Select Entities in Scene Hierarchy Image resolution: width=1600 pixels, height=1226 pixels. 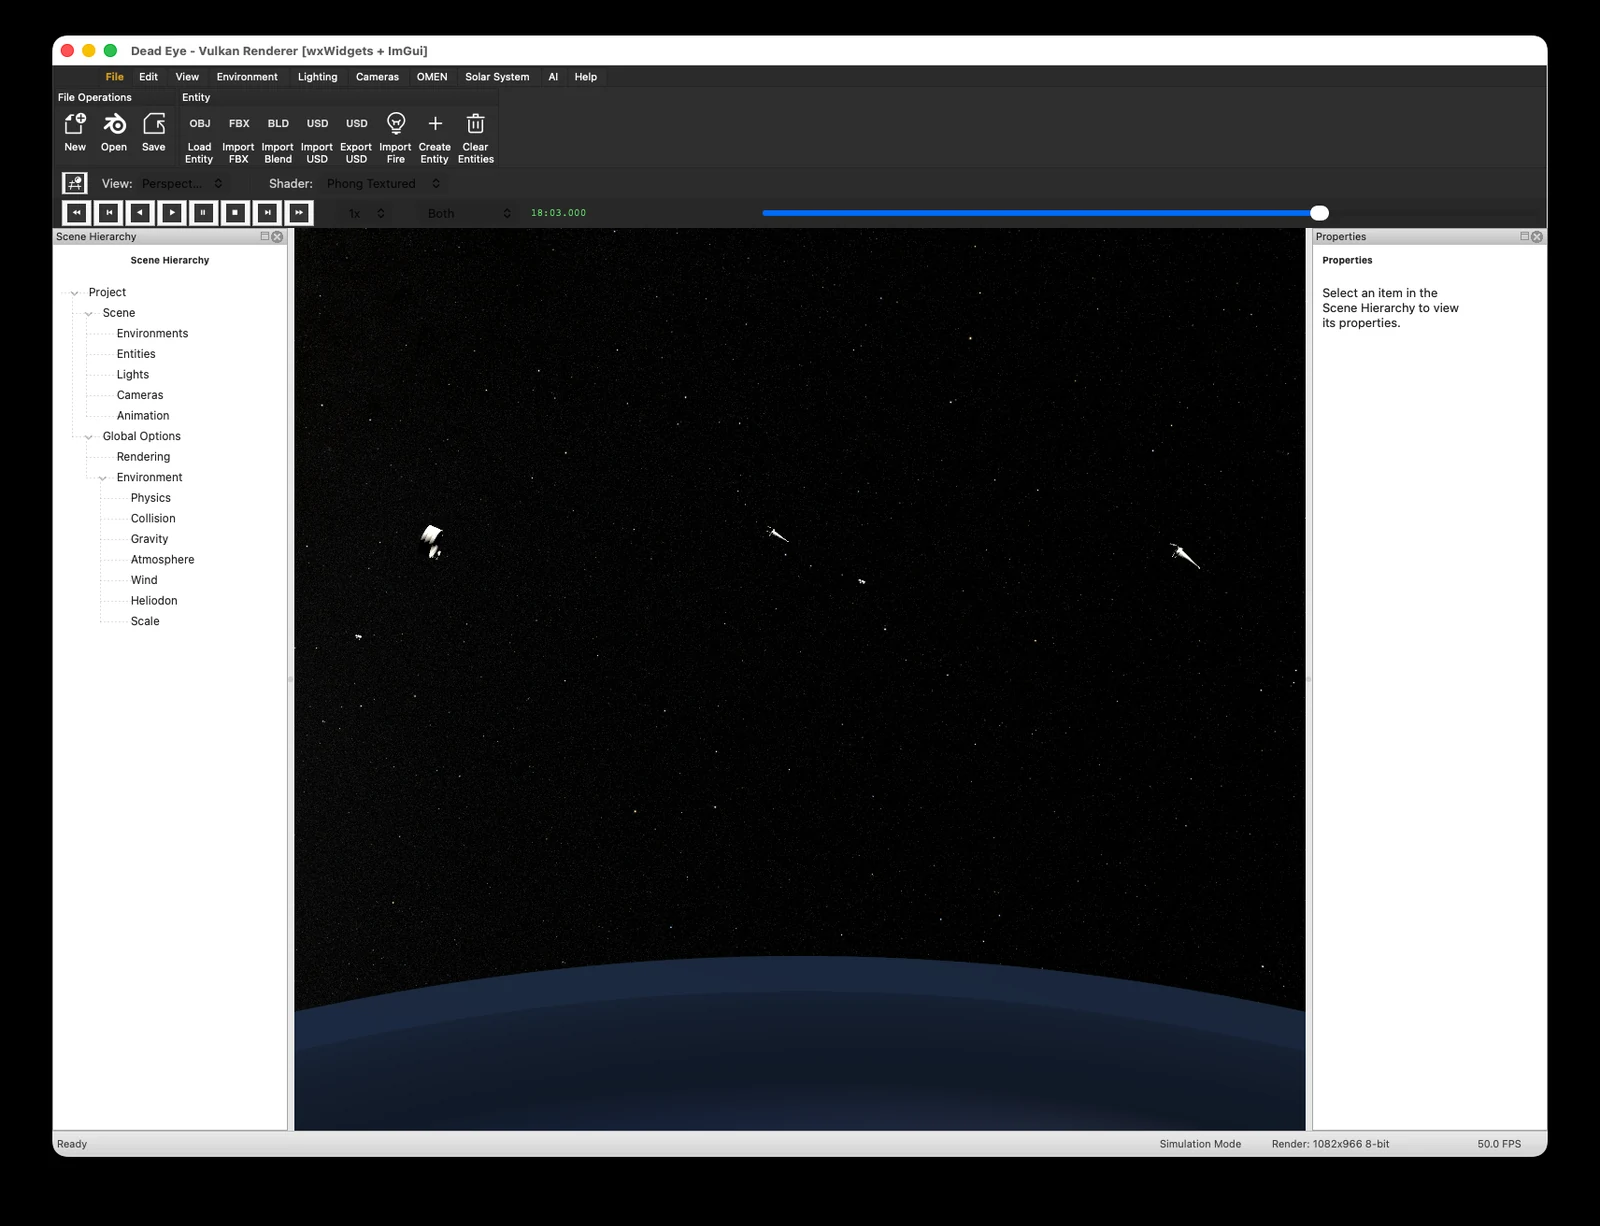(136, 354)
